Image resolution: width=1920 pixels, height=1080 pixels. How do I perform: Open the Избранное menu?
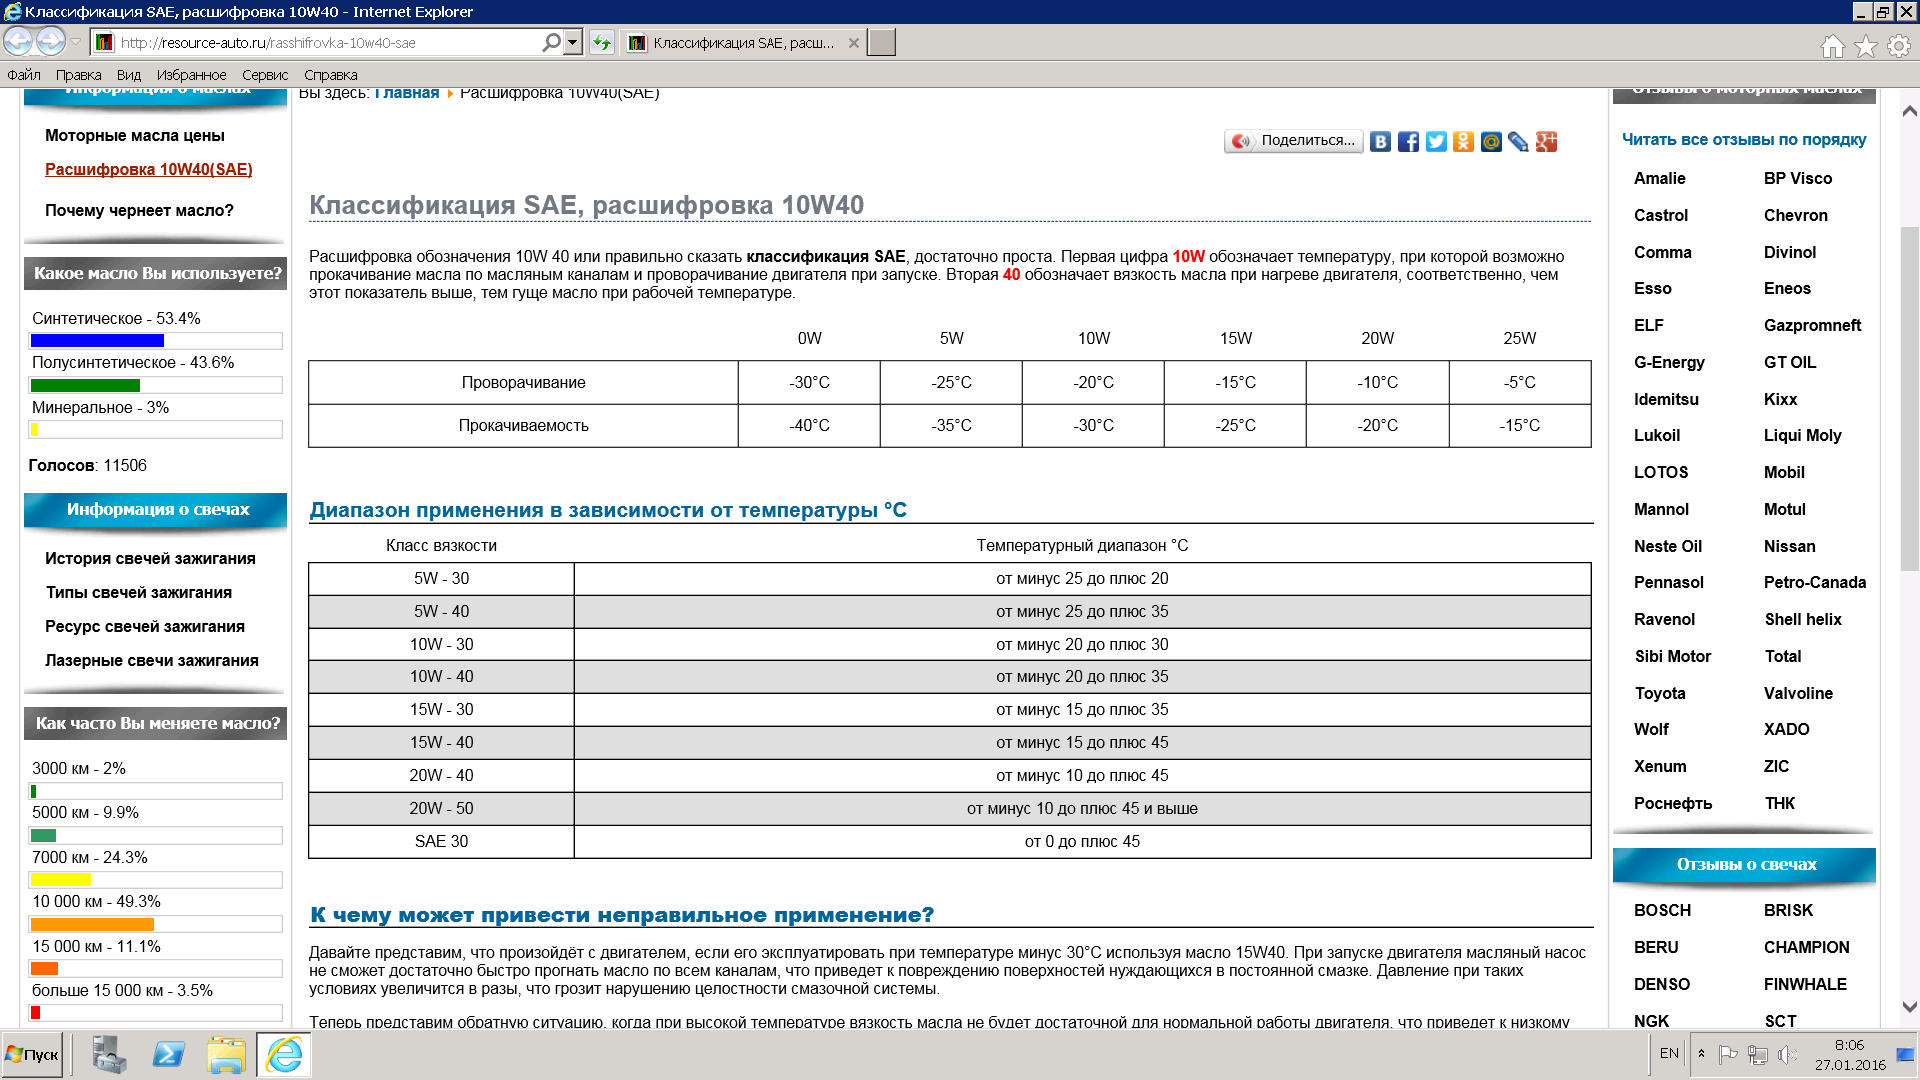tap(191, 75)
